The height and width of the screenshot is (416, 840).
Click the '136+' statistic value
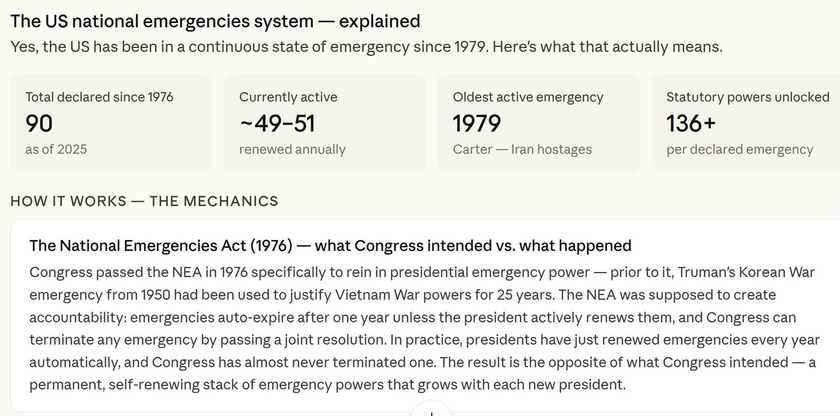(x=691, y=123)
